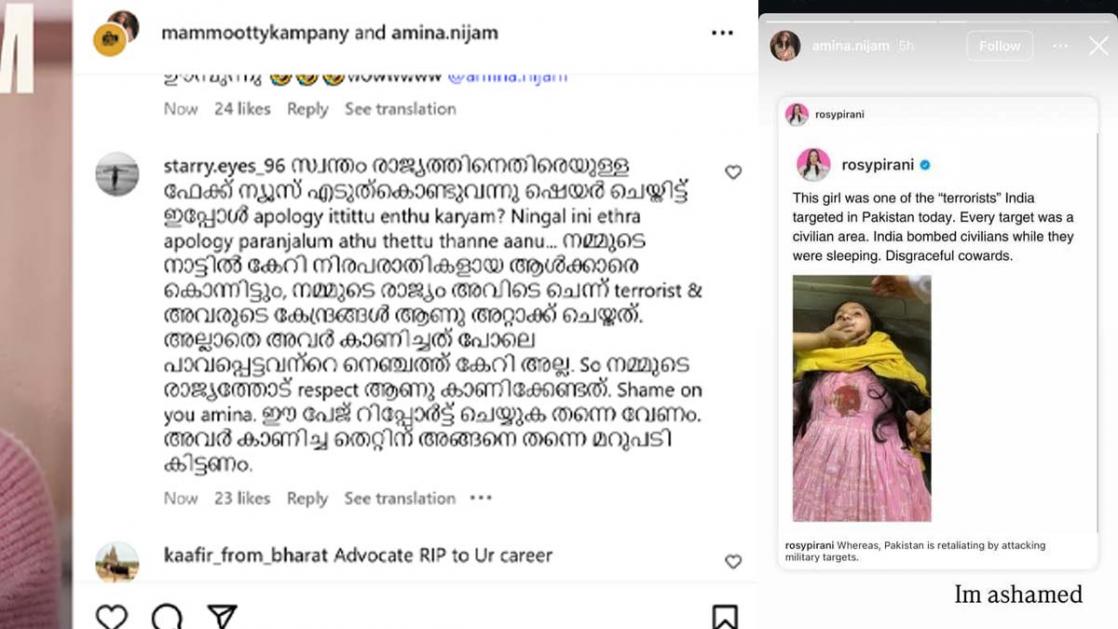Follow amina.nijam from story header
This screenshot has width=1118, height=629.
(1000, 46)
